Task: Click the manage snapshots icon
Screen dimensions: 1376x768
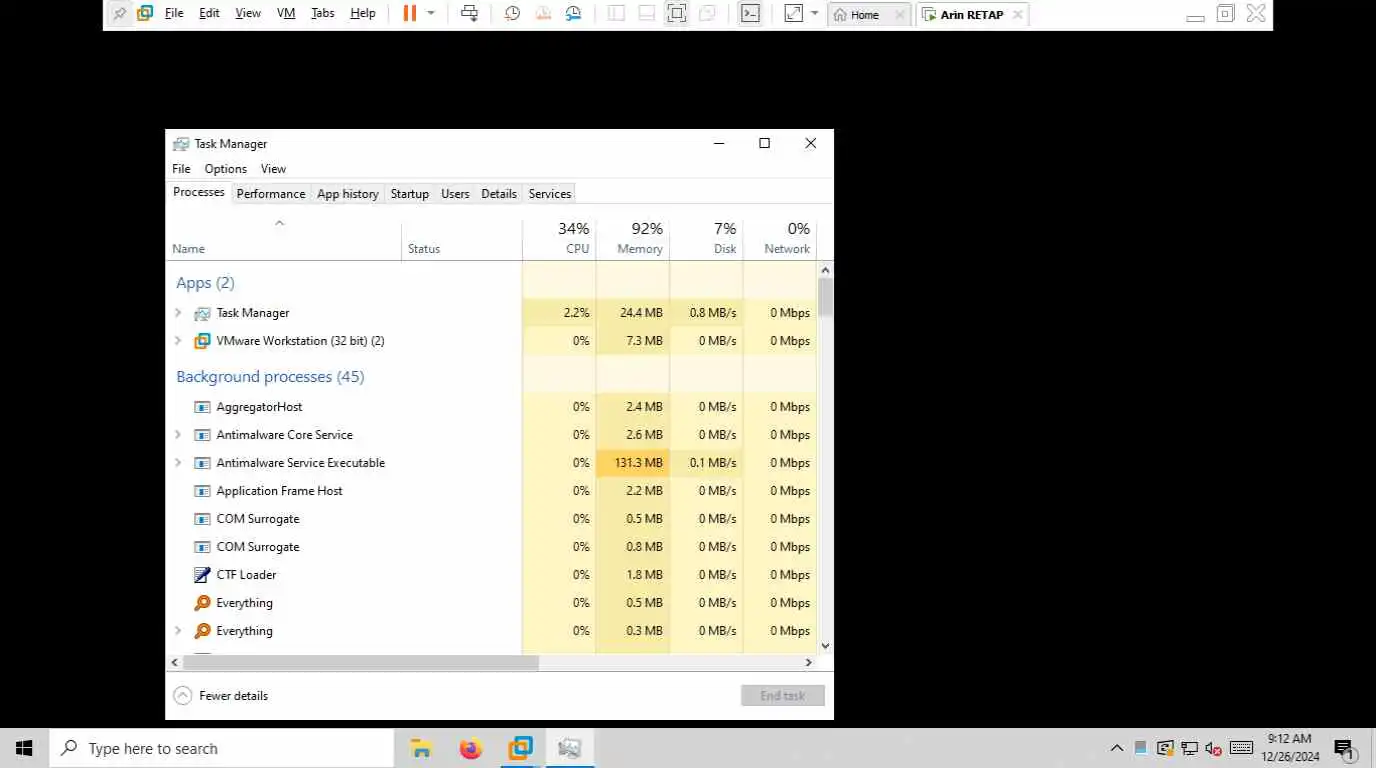Action: tap(573, 14)
